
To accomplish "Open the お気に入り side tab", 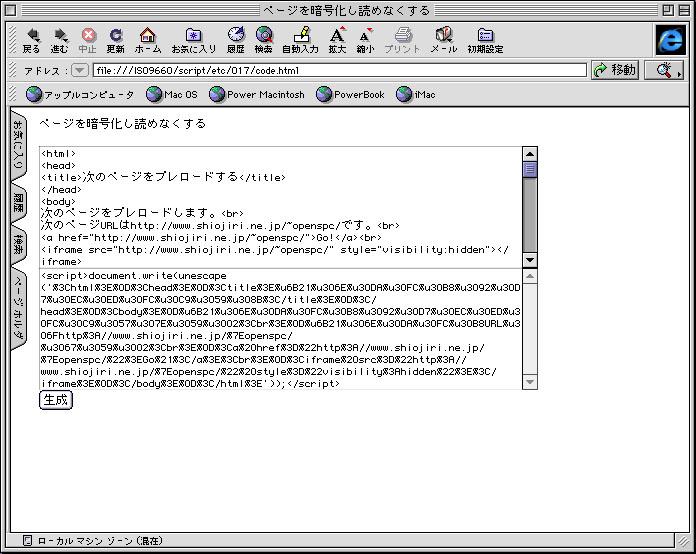I will click(x=18, y=145).
